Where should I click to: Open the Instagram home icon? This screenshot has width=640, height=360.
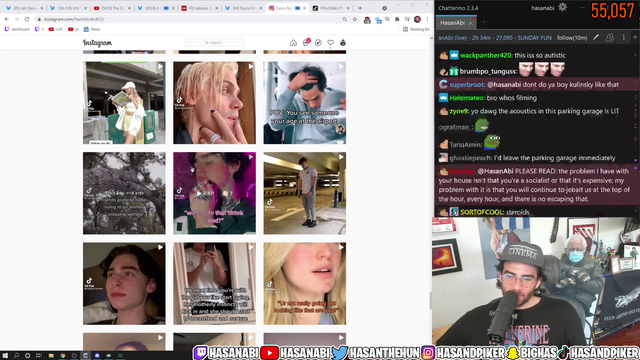point(293,43)
